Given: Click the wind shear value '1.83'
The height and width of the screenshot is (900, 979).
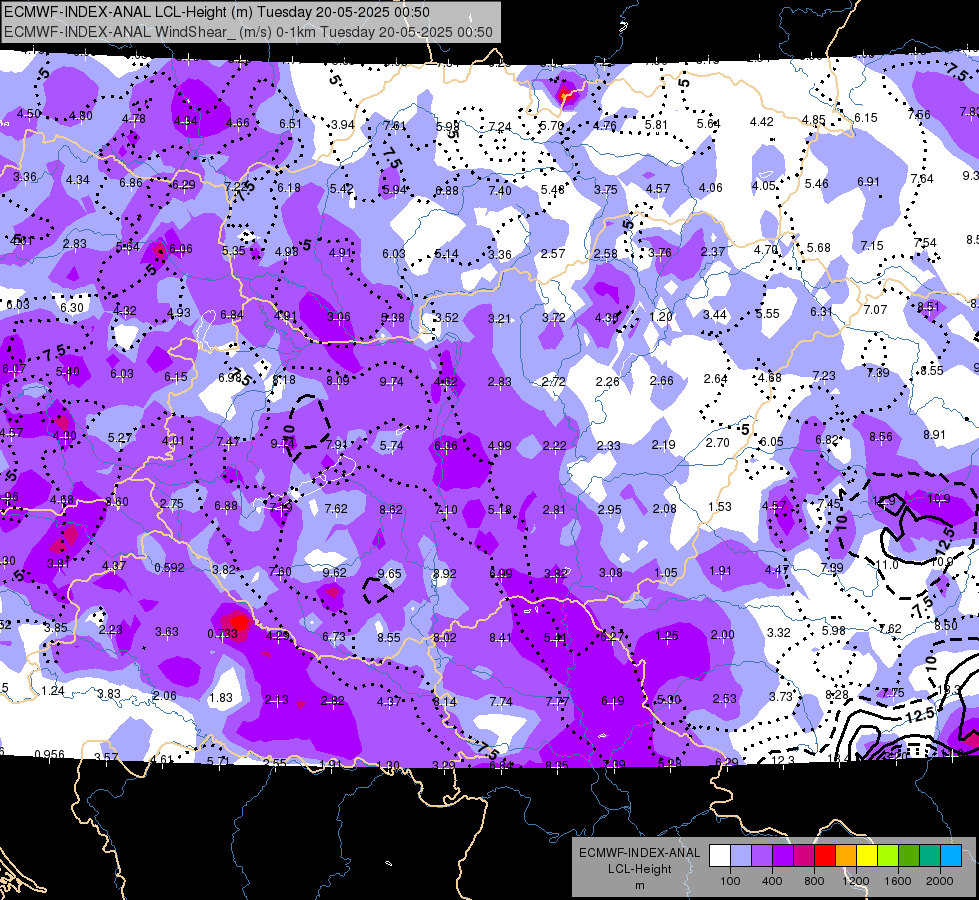Looking at the screenshot, I should (221, 698).
